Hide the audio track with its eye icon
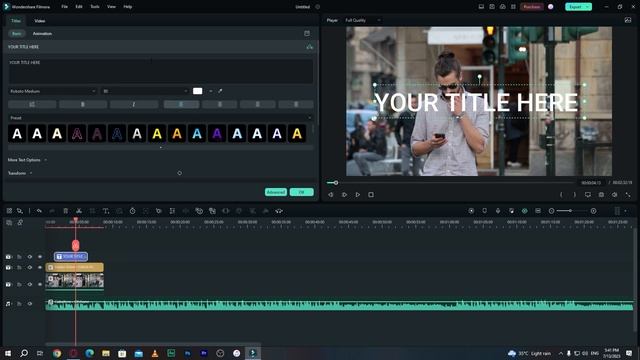The height and width of the screenshot is (360, 640). pyautogui.click(x=30, y=304)
